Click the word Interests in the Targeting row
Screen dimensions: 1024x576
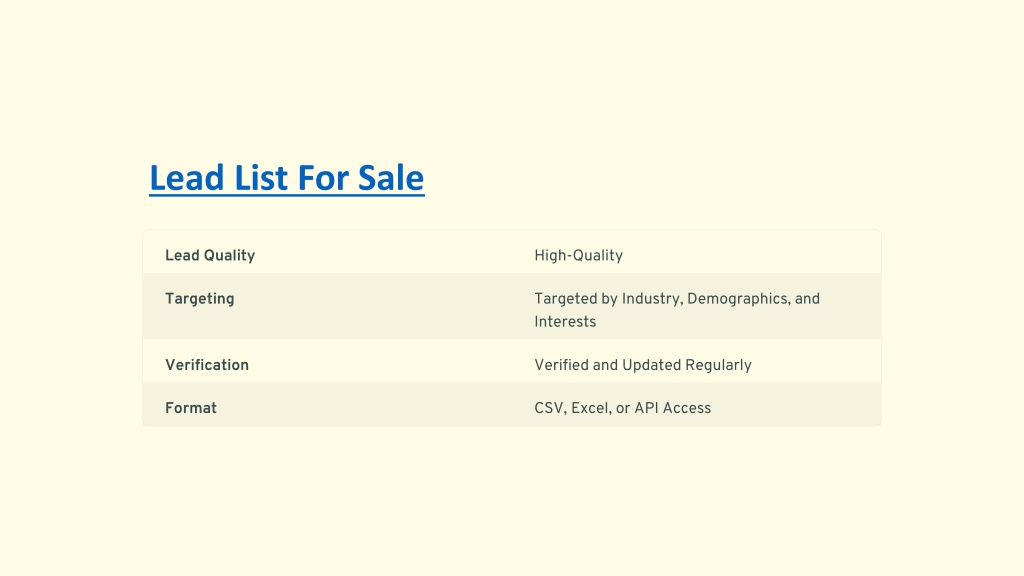tap(565, 322)
